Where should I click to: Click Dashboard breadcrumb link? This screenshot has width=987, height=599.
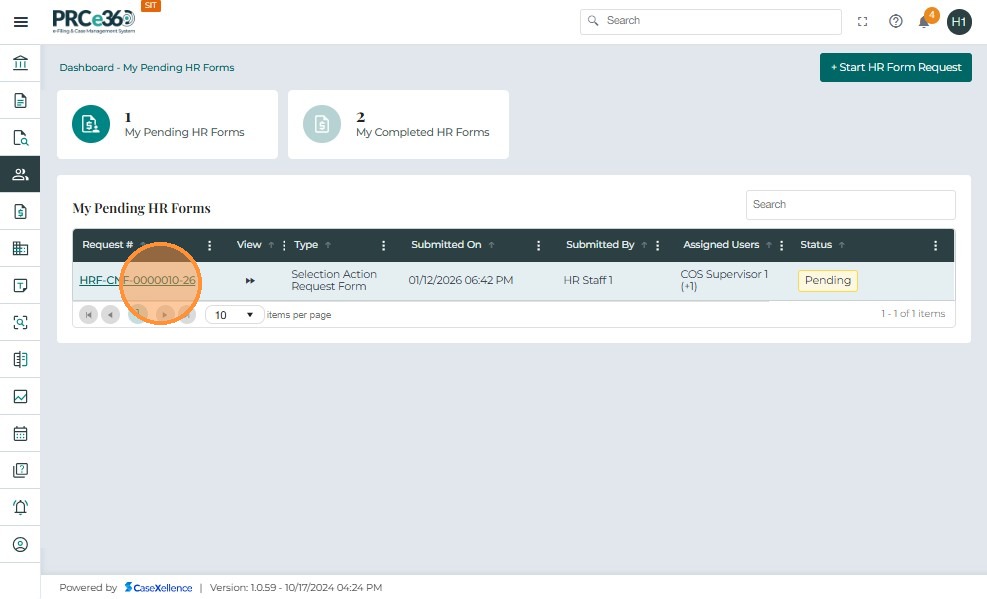tap(86, 67)
